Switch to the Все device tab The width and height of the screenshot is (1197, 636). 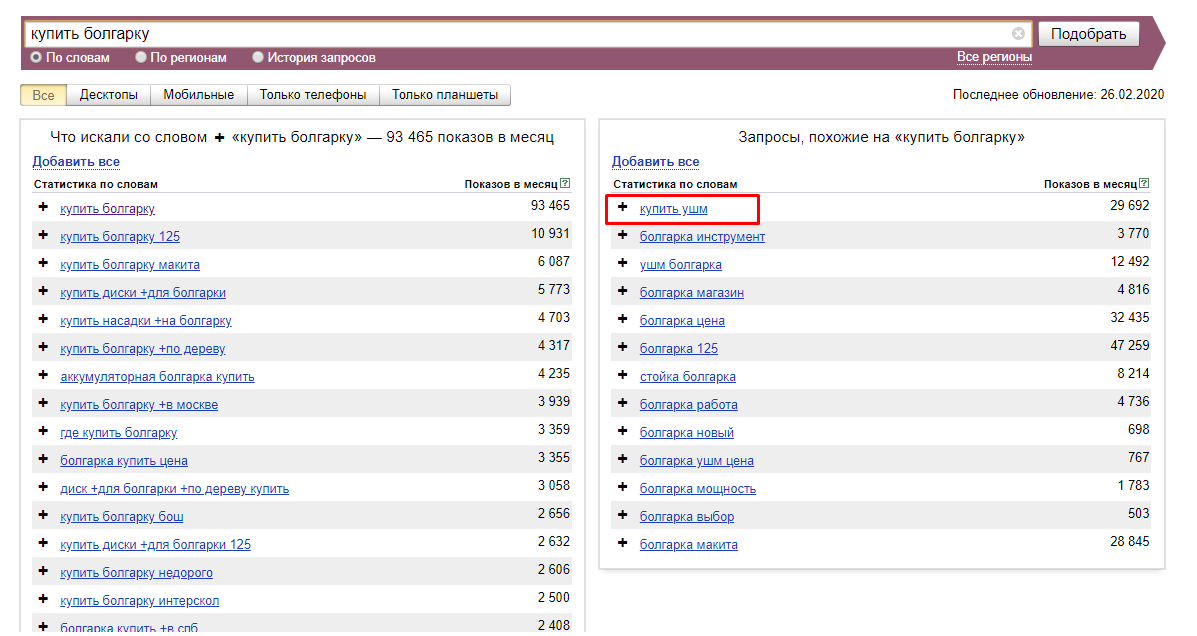44,95
